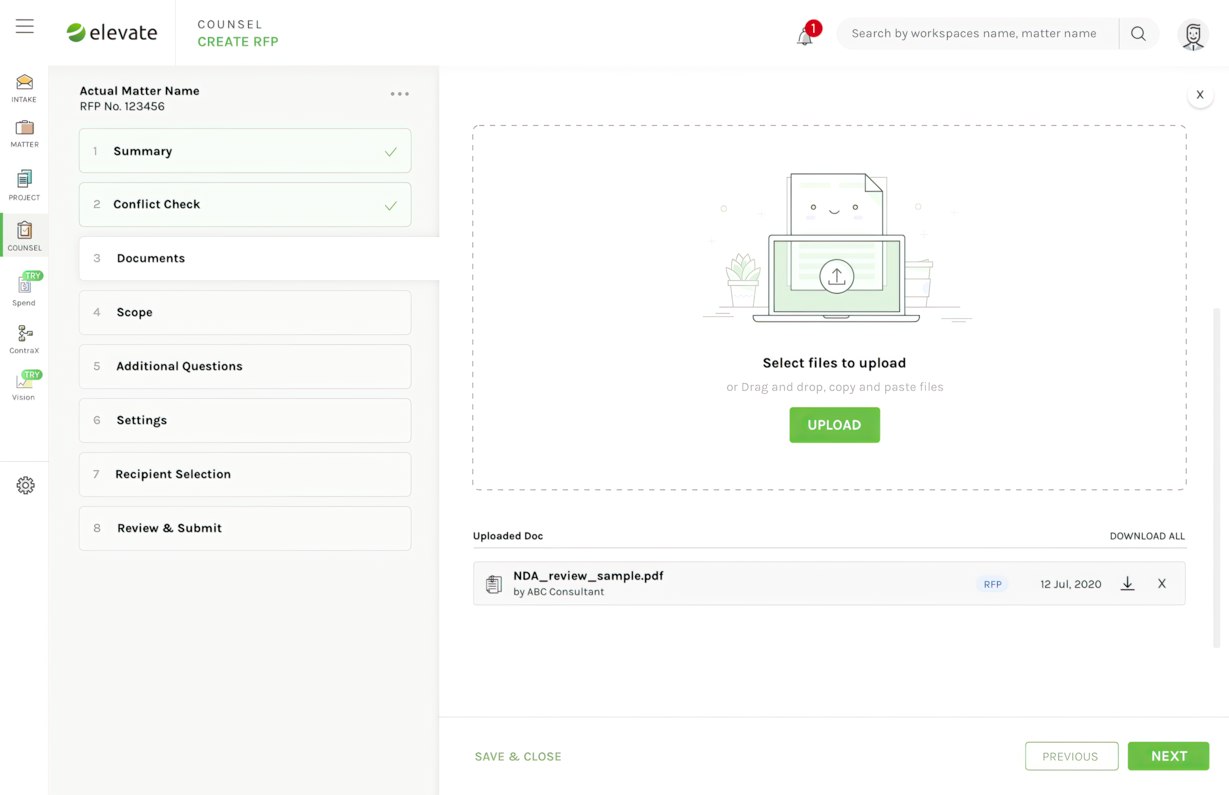
Task: Download NDA_review_sample.pdf with arrow icon
Action: 1127,584
